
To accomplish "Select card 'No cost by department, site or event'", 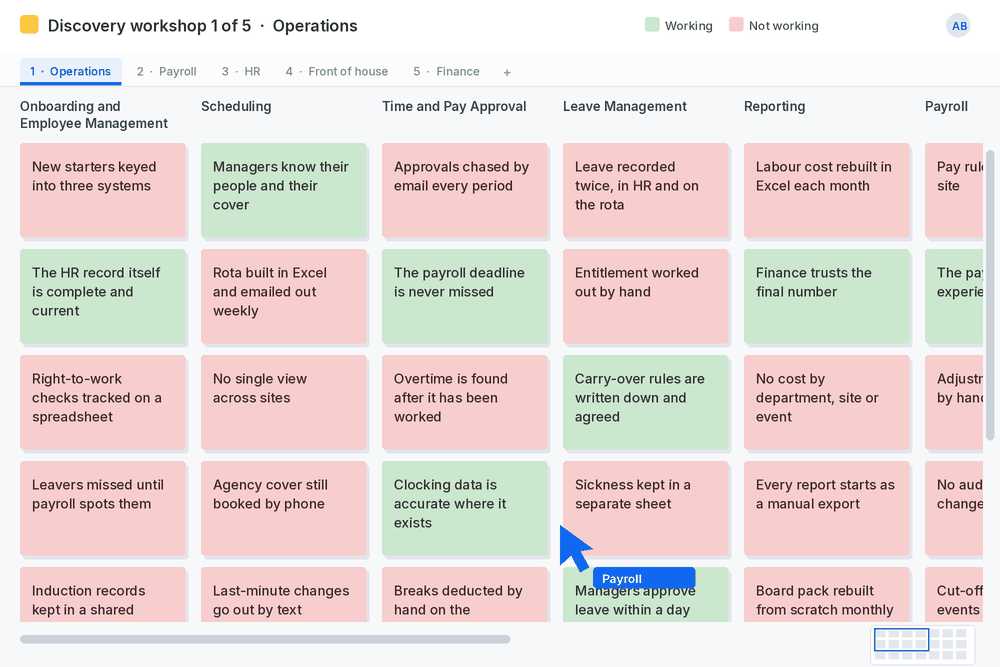I will pyautogui.click(x=827, y=402).
